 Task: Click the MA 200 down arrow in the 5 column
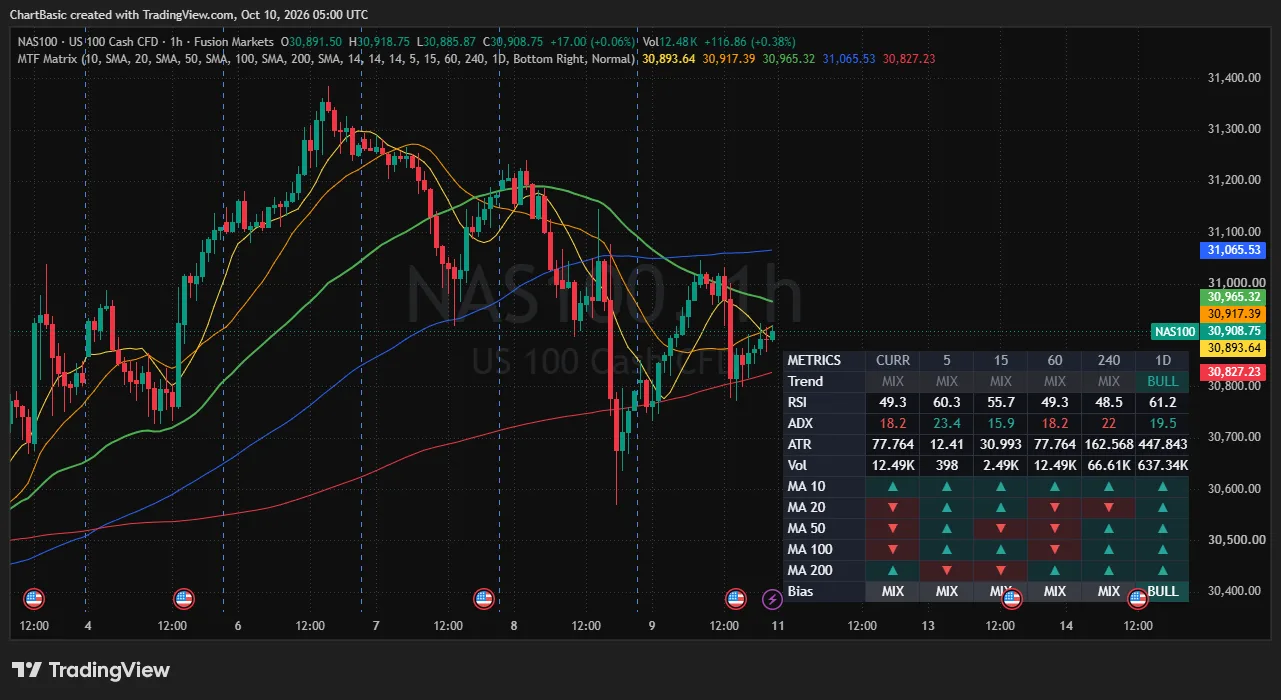pyautogui.click(x=947, y=570)
